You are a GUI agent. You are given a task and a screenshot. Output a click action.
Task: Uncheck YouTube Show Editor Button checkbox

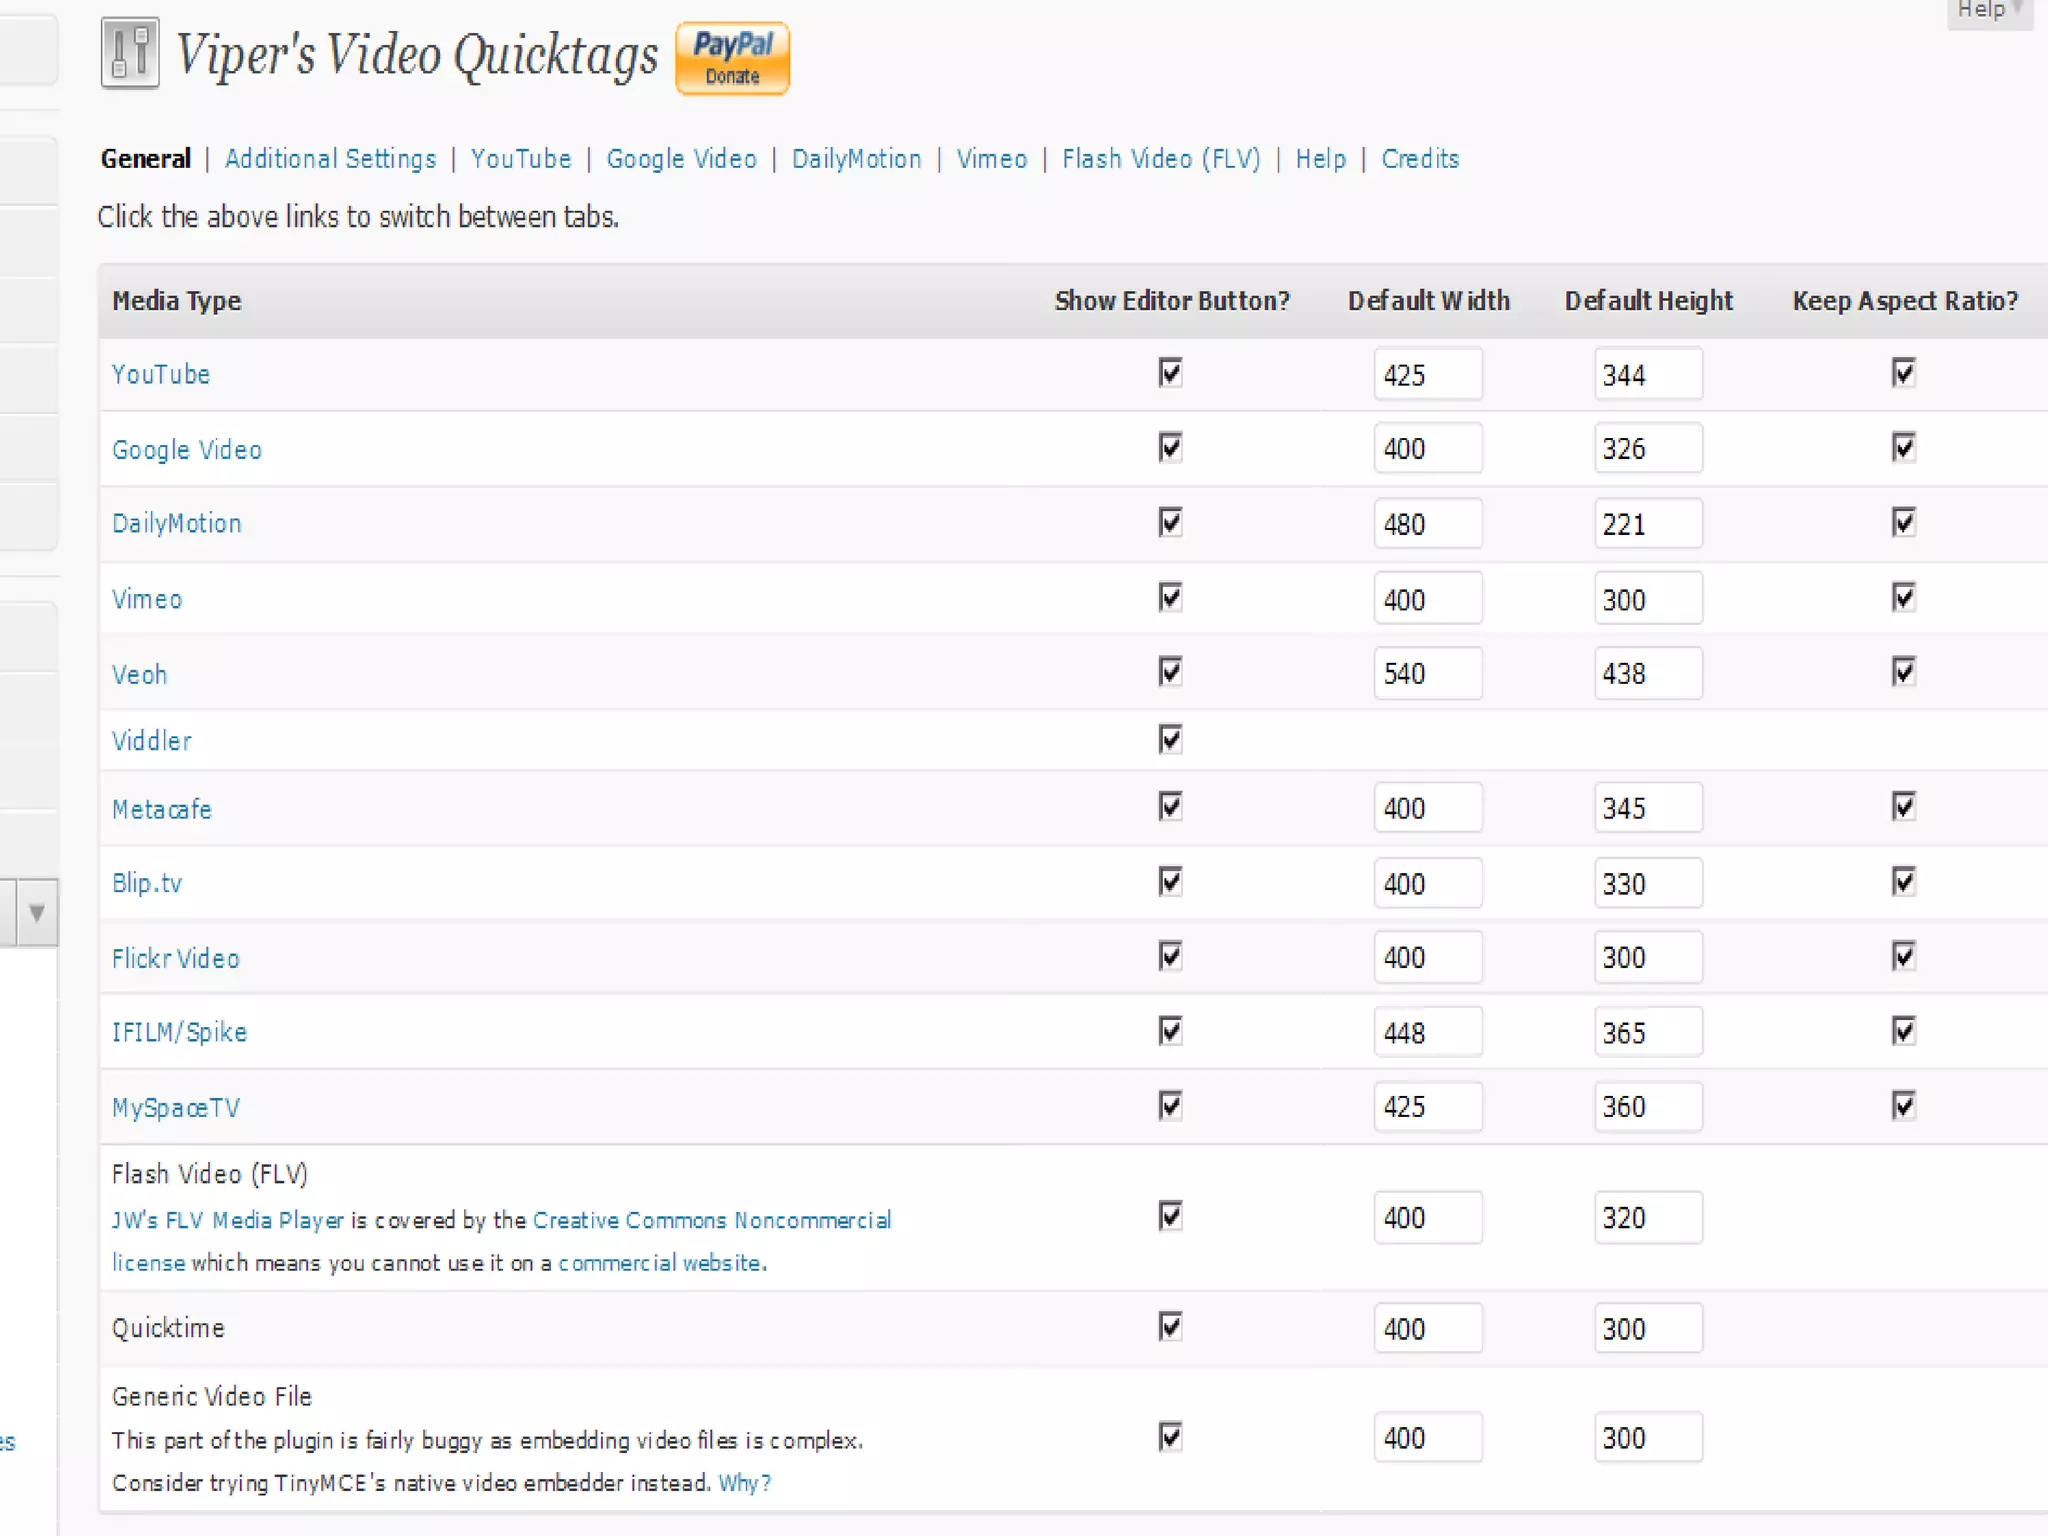pos(1170,373)
